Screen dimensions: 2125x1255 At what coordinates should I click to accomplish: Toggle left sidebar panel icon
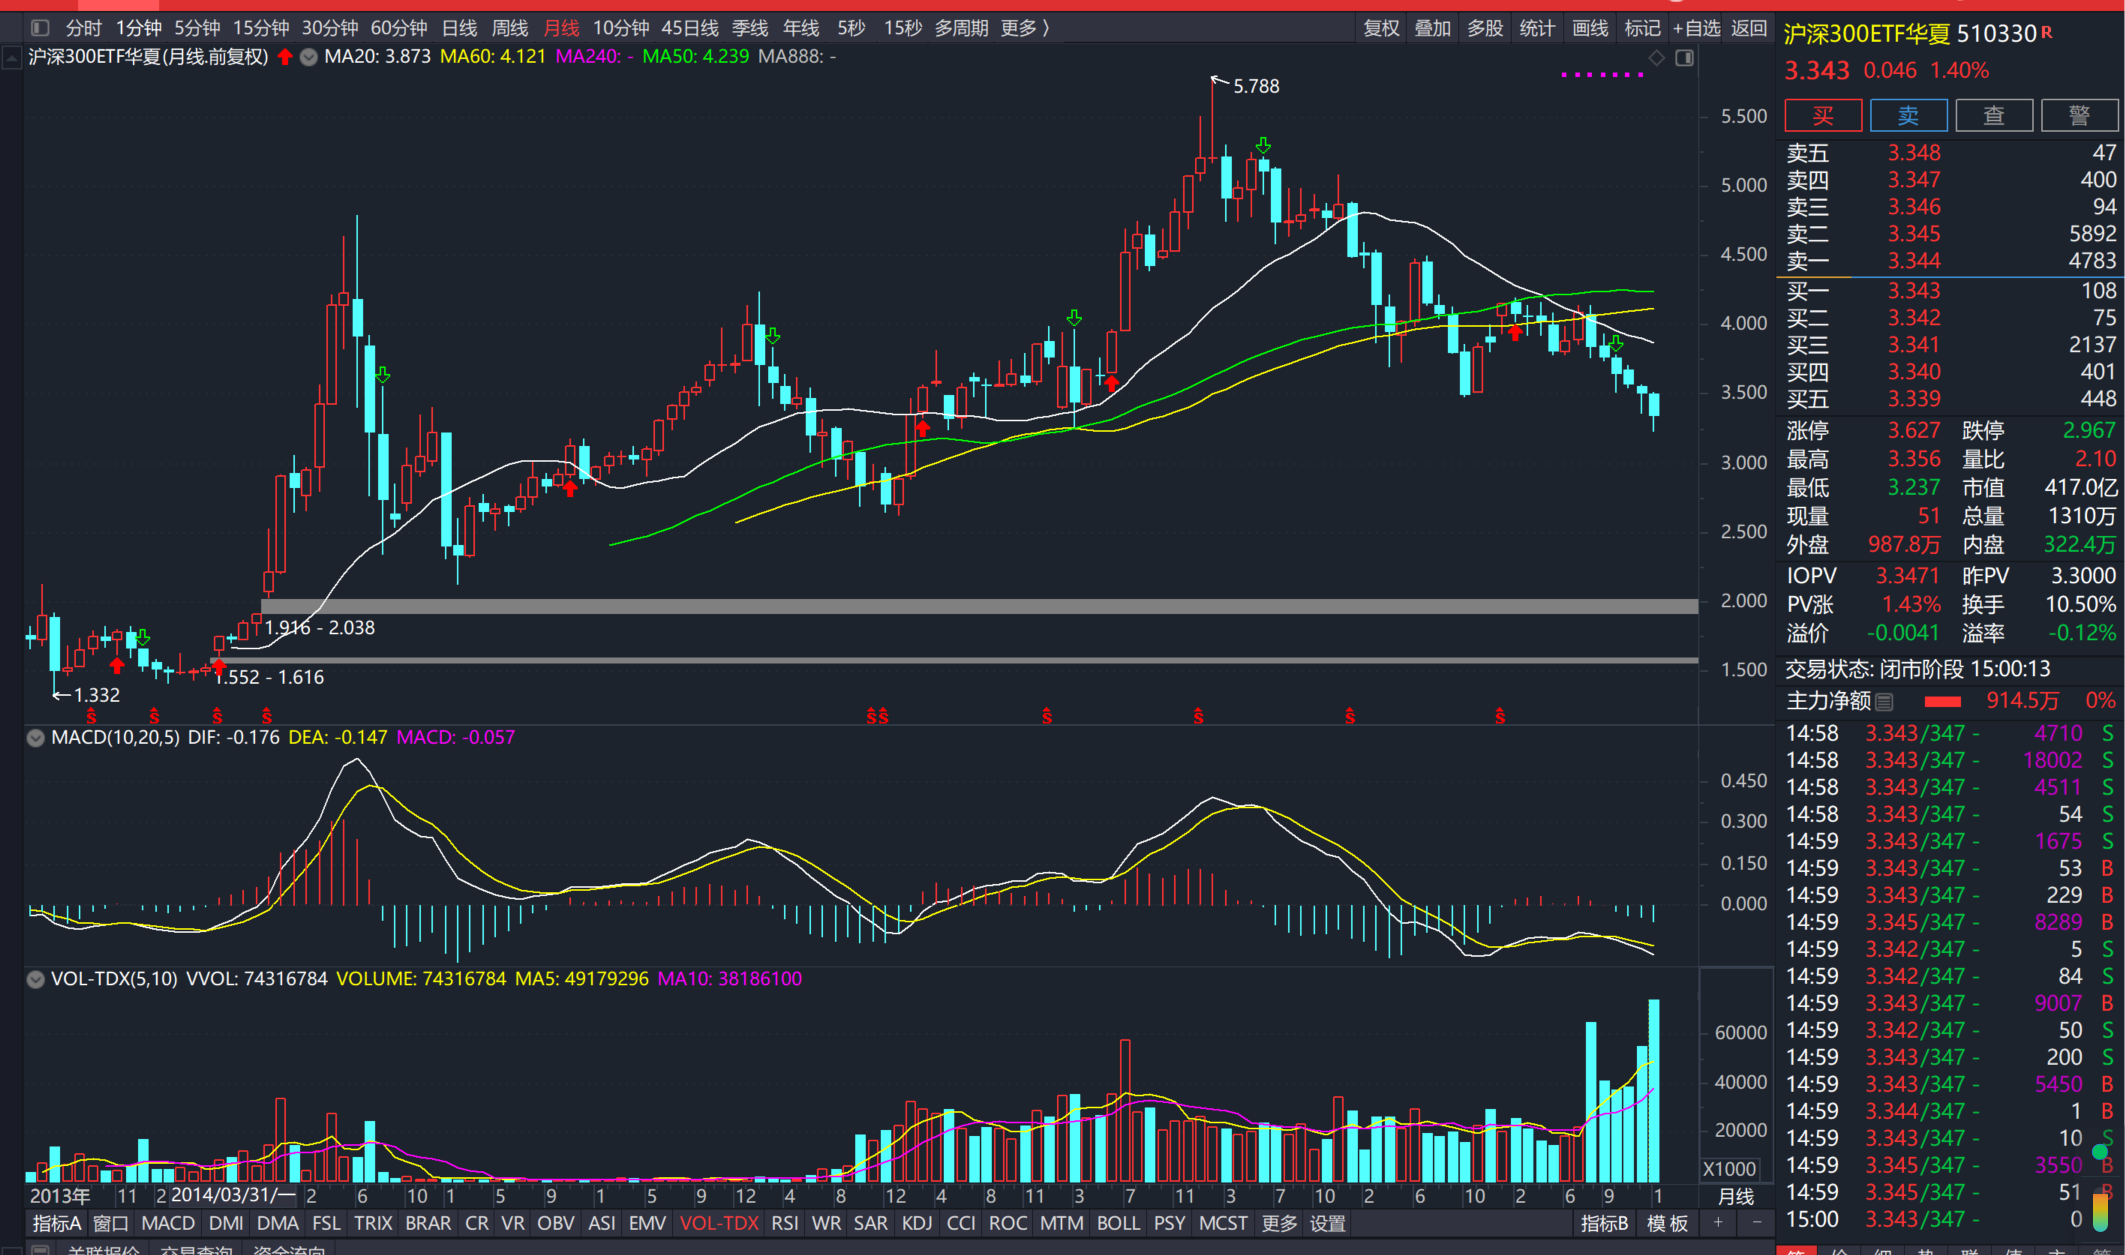pyautogui.click(x=40, y=28)
